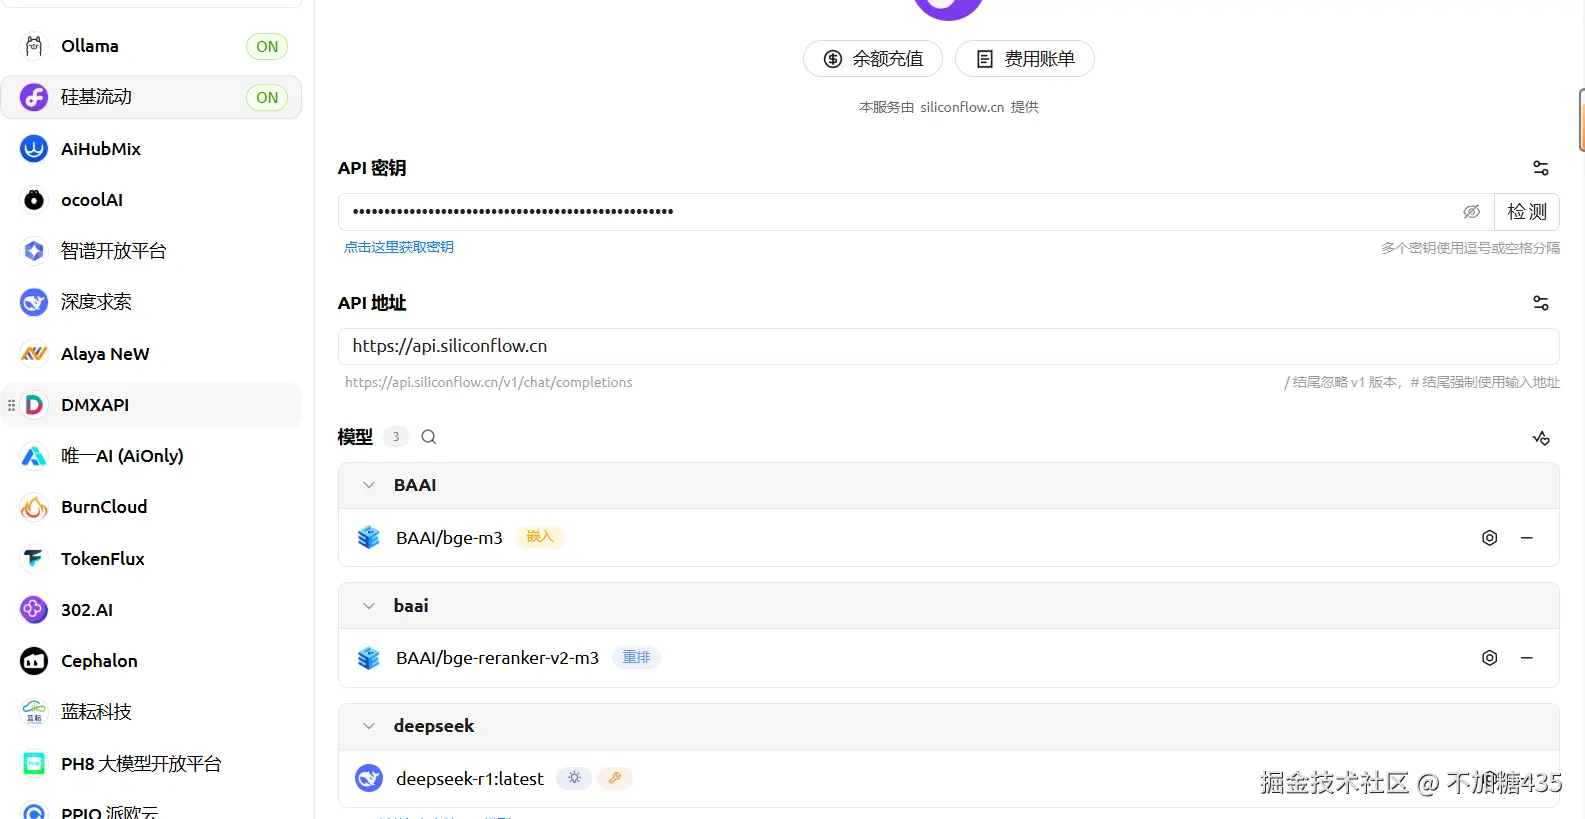Select TokenFlux provider
This screenshot has width=1585, height=819.
point(151,559)
